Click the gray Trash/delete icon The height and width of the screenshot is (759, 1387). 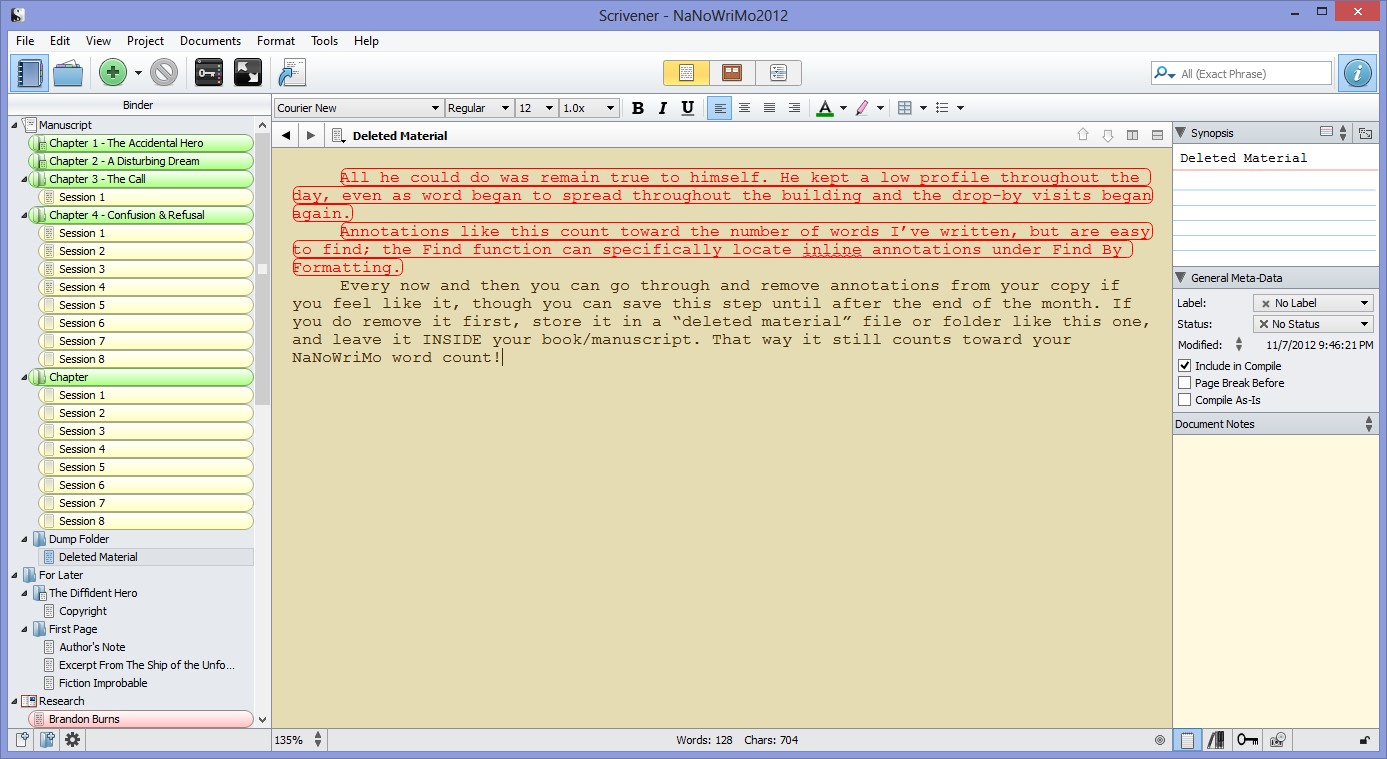pos(164,73)
